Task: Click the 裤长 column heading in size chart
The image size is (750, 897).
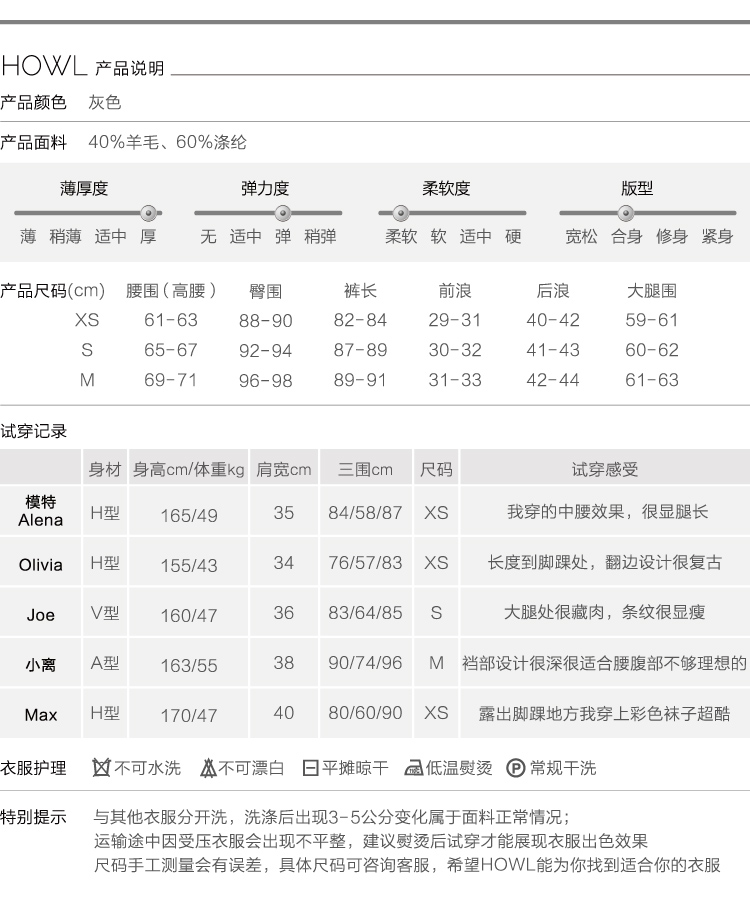Action: pyautogui.click(x=360, y=291)
